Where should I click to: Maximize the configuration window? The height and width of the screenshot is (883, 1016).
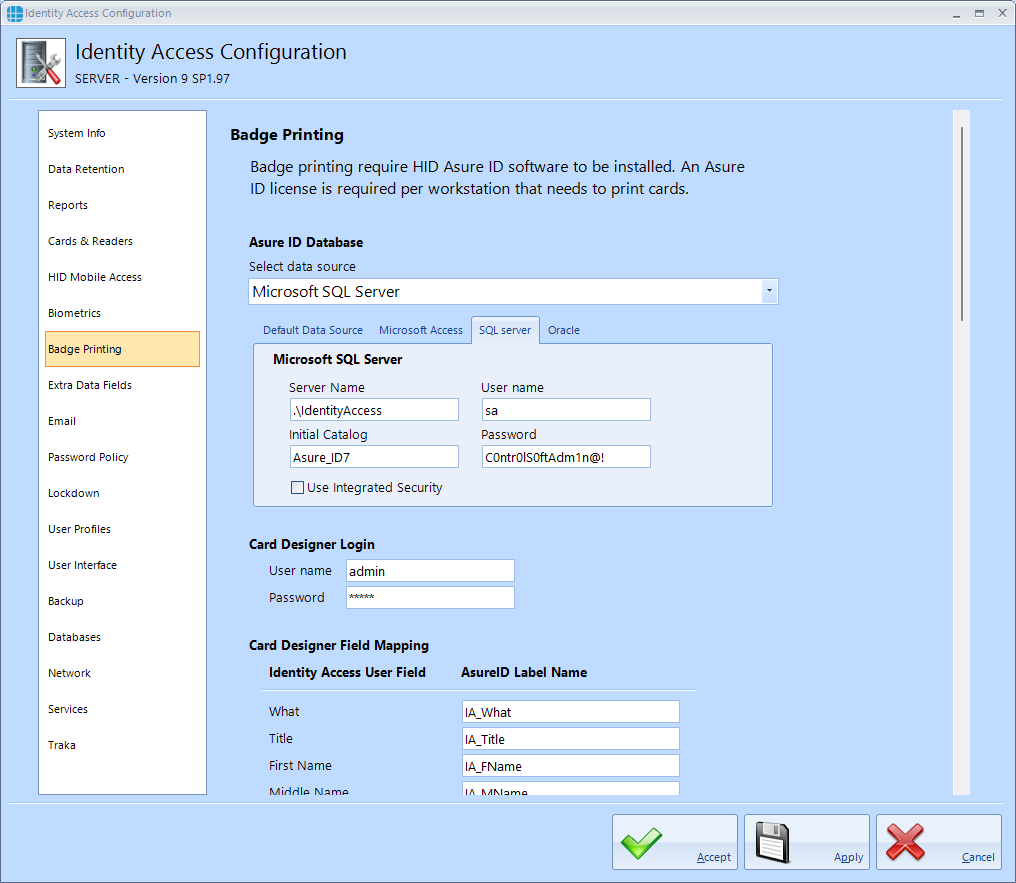[979, 13]
